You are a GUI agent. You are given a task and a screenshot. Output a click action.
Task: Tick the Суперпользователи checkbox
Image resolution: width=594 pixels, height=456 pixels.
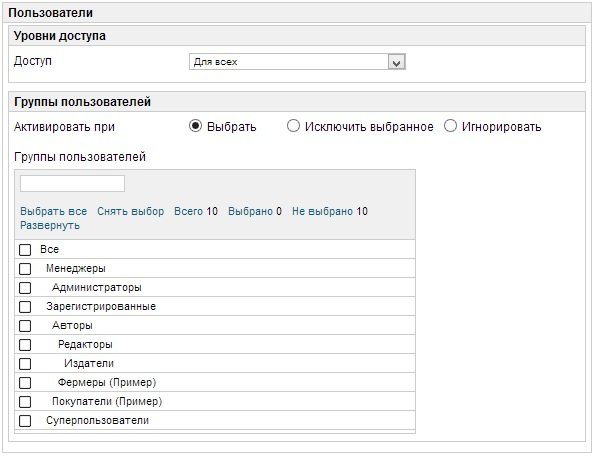(25, 421)
